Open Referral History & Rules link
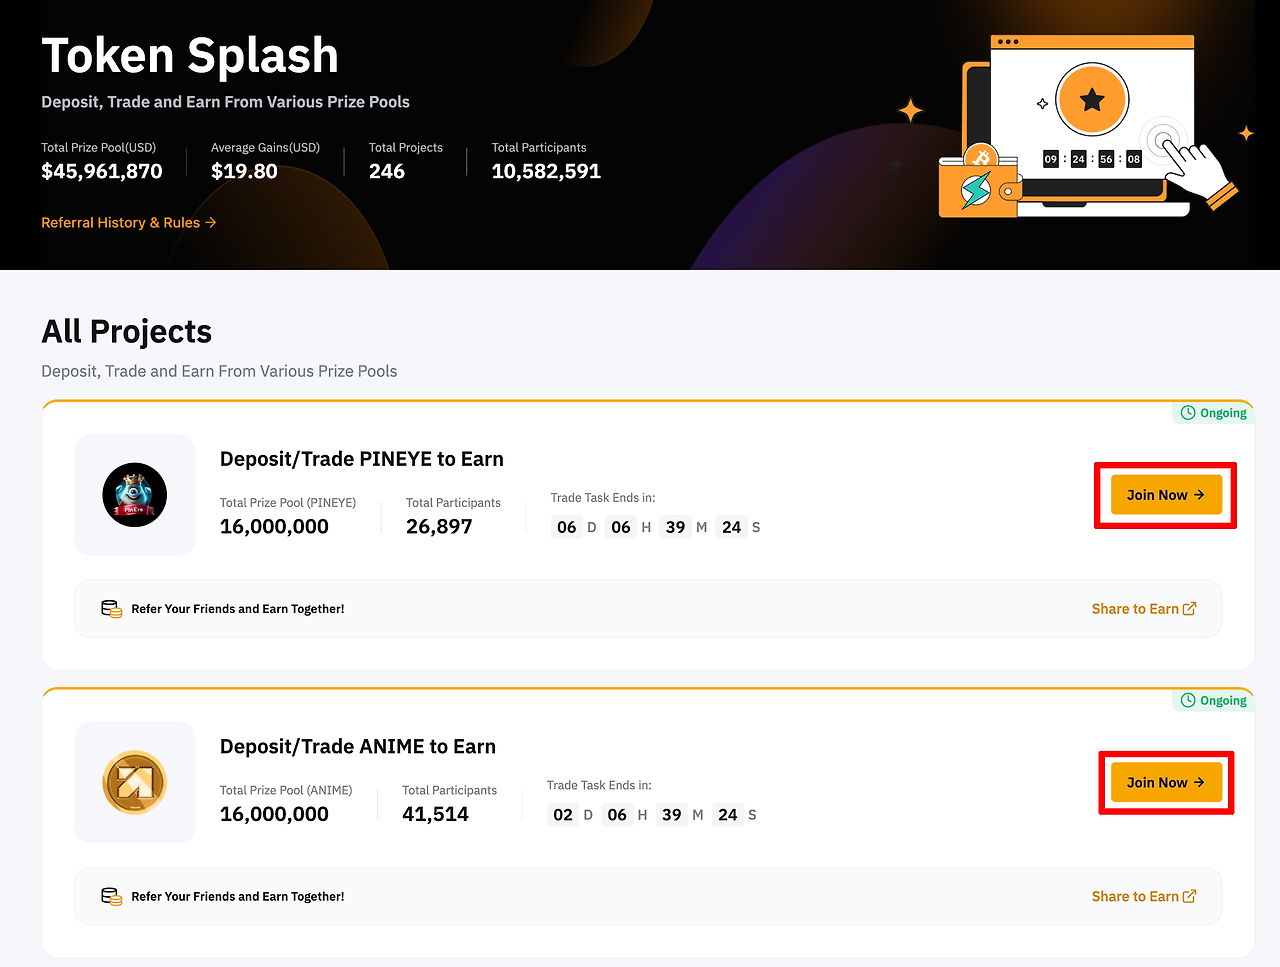 pyautogui.click(x=129, y=222)
